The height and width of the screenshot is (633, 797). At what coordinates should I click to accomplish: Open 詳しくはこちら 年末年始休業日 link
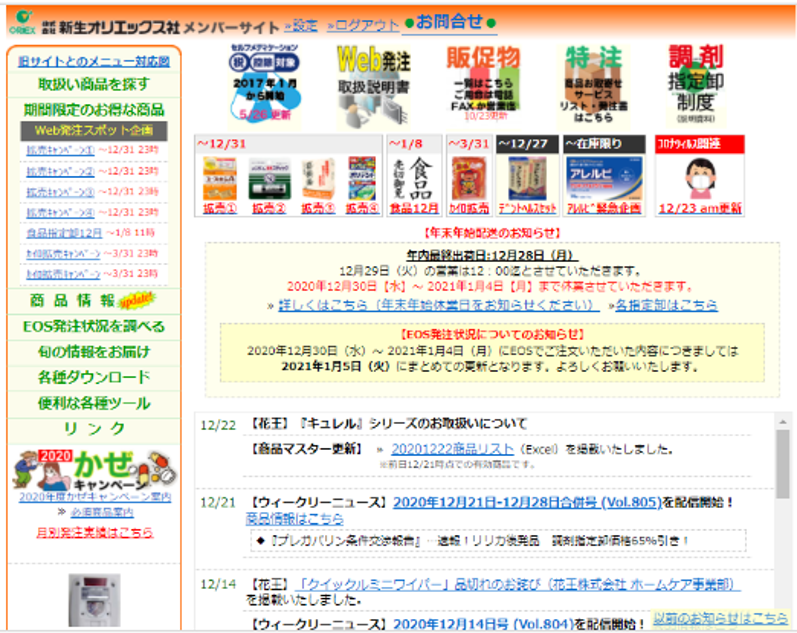click(x=439, y=305)
